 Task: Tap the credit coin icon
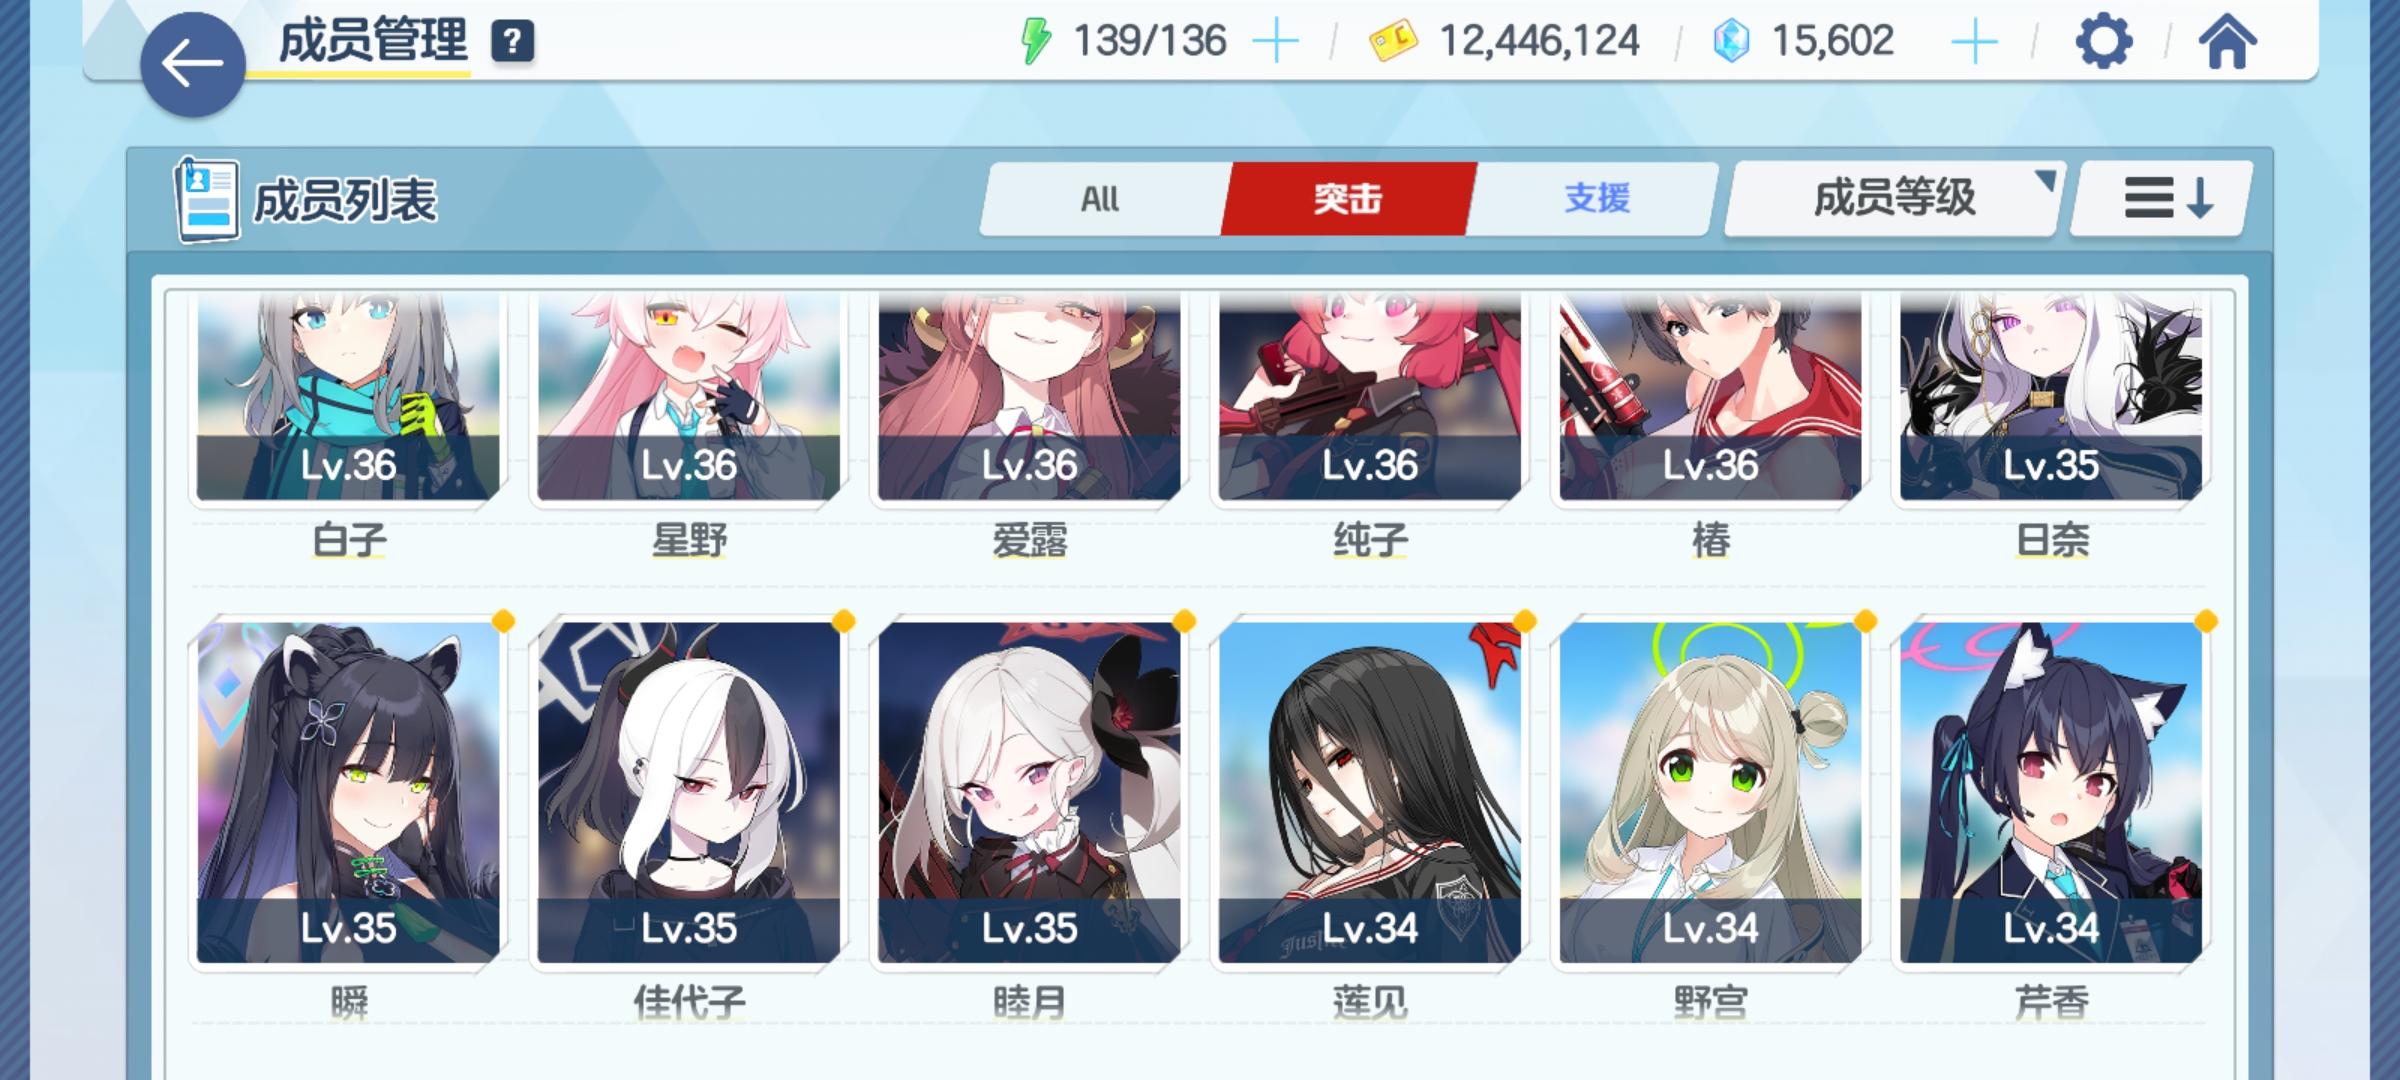[1393, 41]
